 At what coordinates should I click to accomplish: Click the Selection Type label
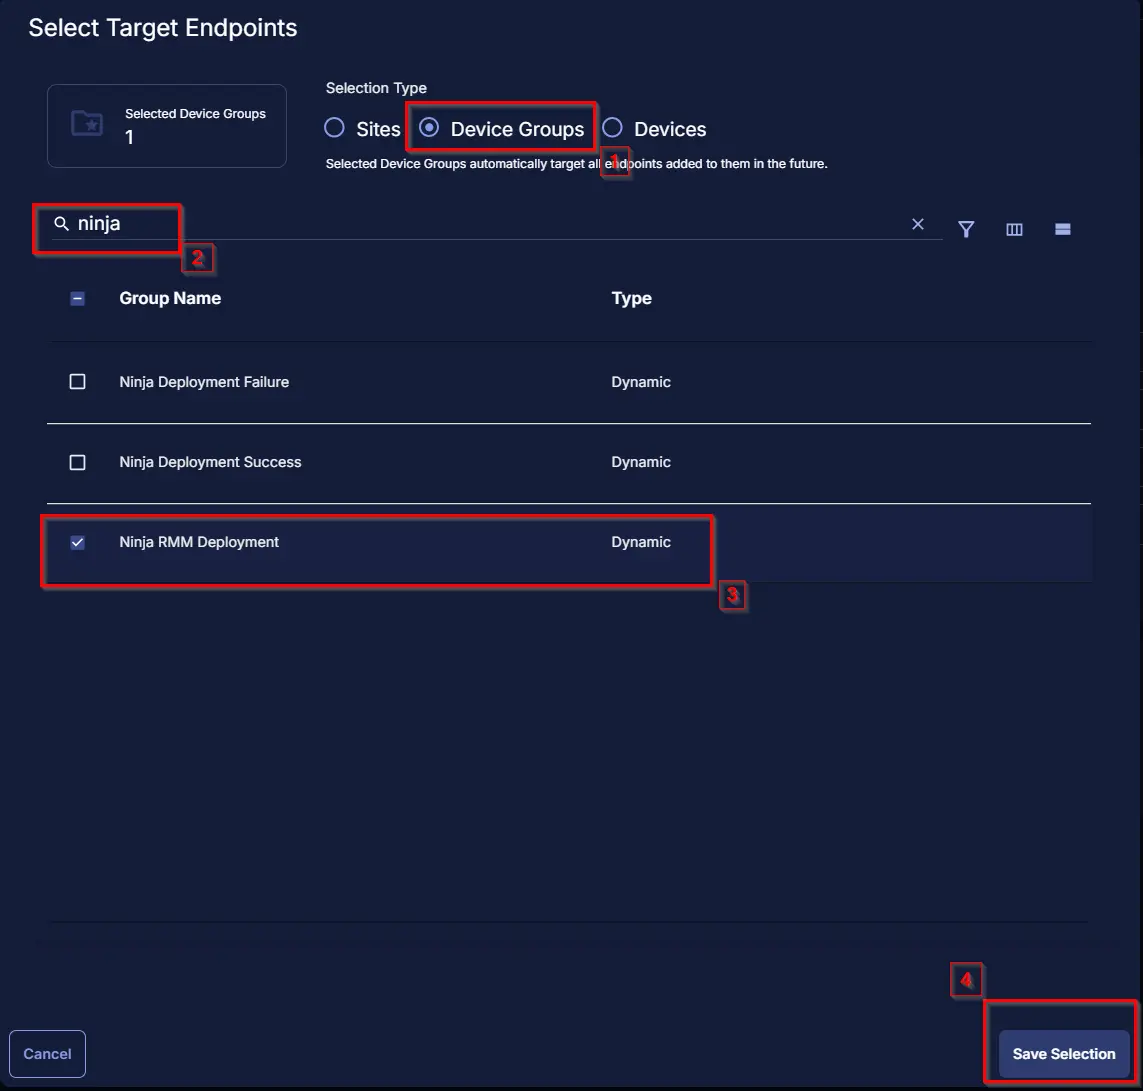pos(376,88)
